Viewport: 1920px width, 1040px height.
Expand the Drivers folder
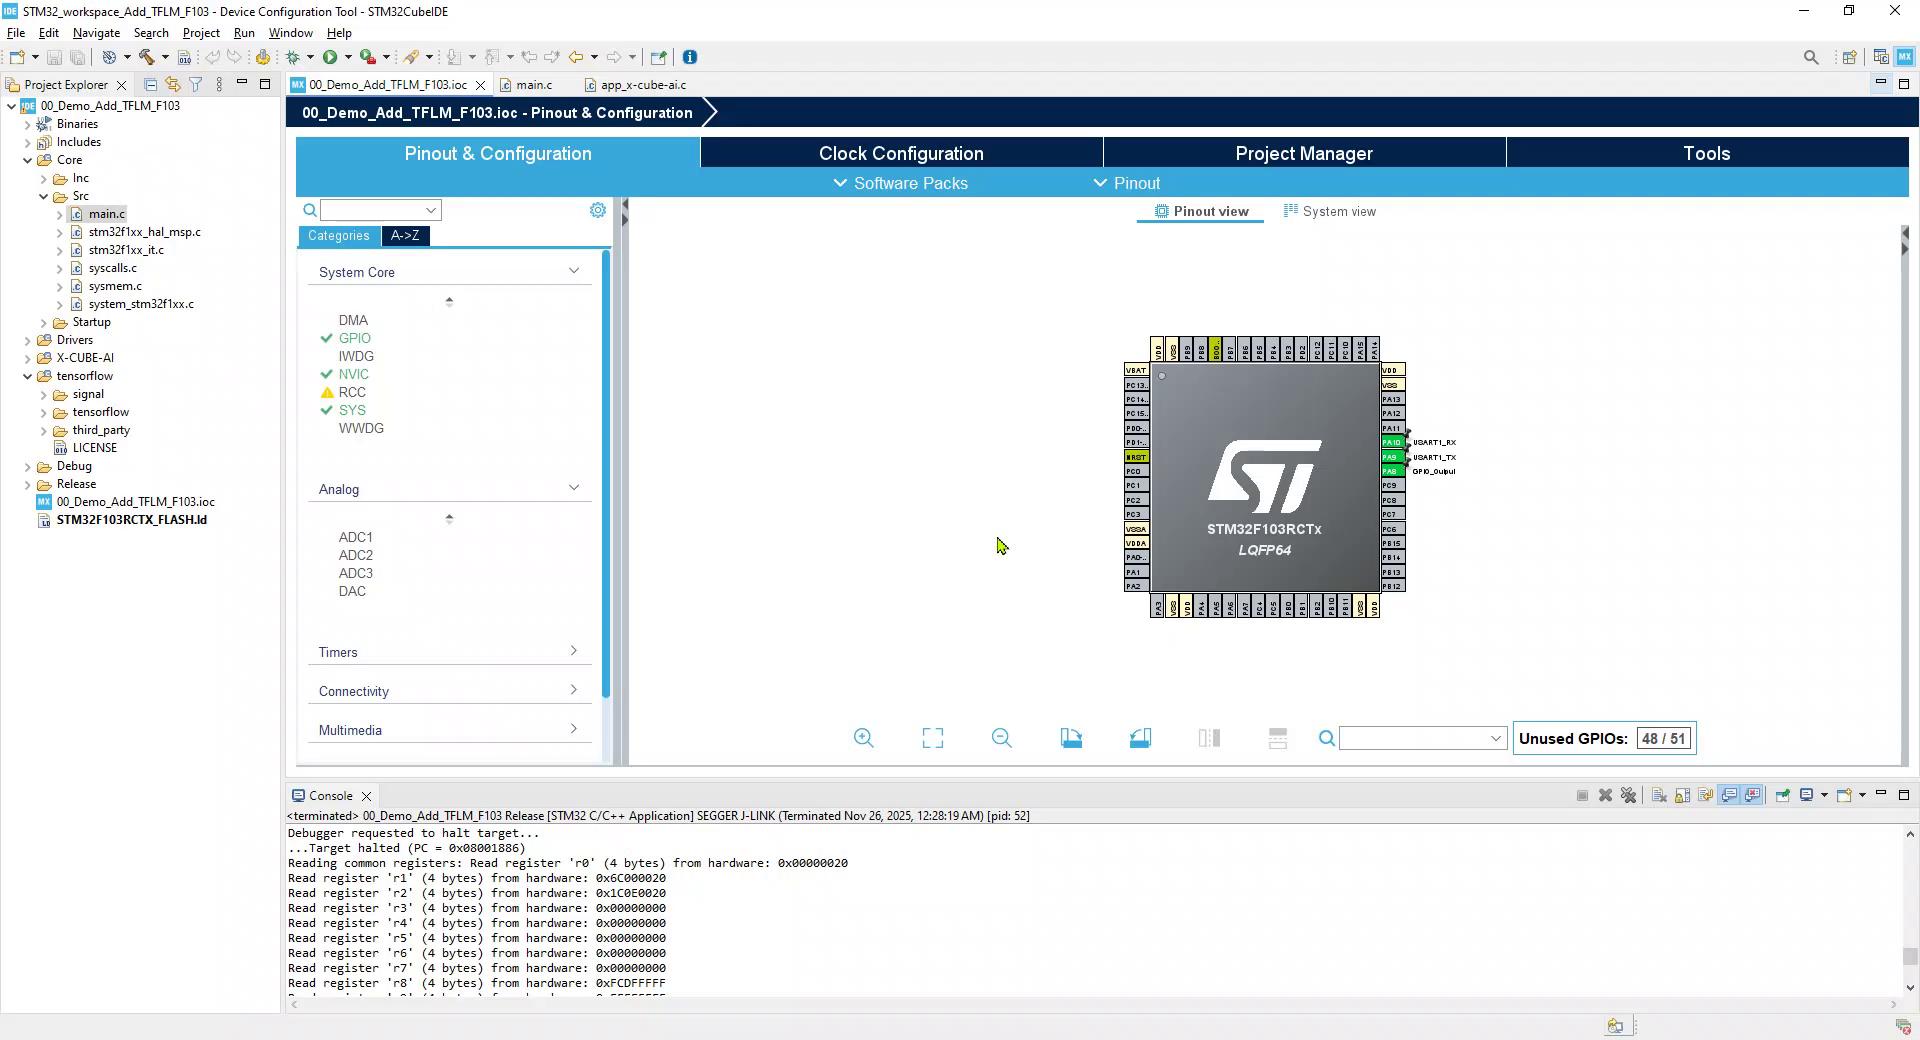tap(27, 340)
